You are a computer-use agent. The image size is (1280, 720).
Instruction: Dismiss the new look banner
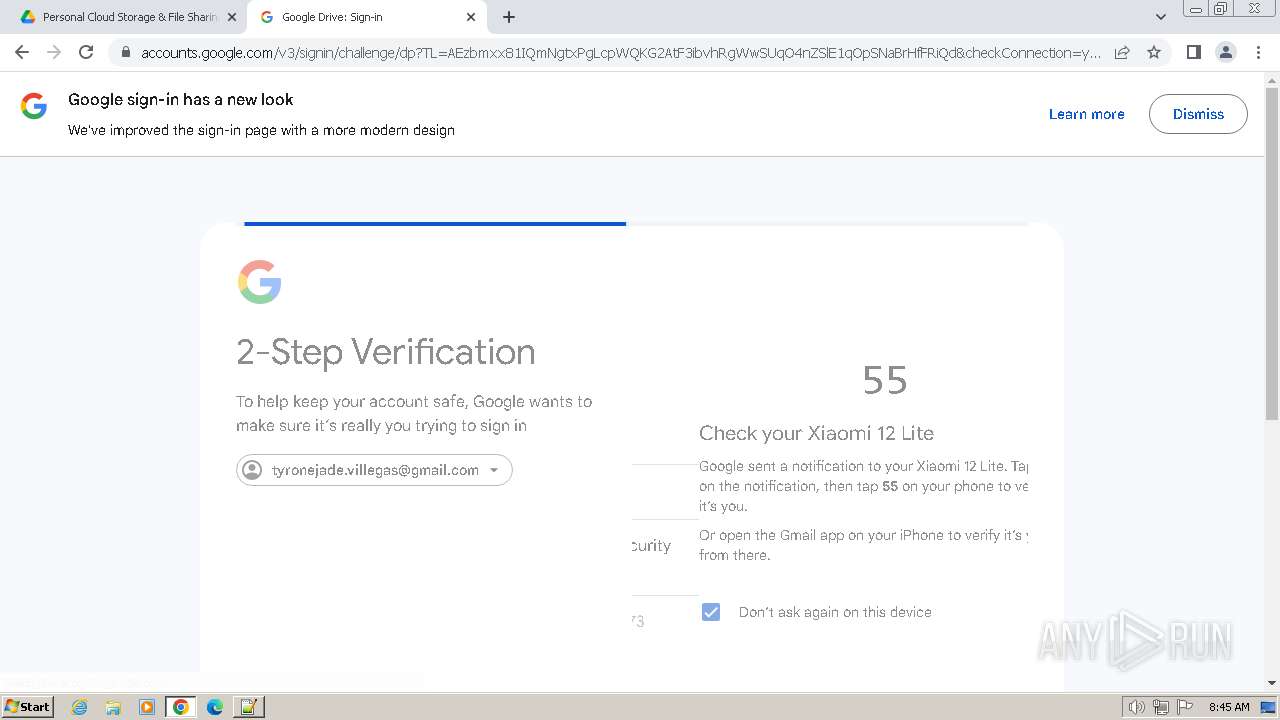(1198, 114)
